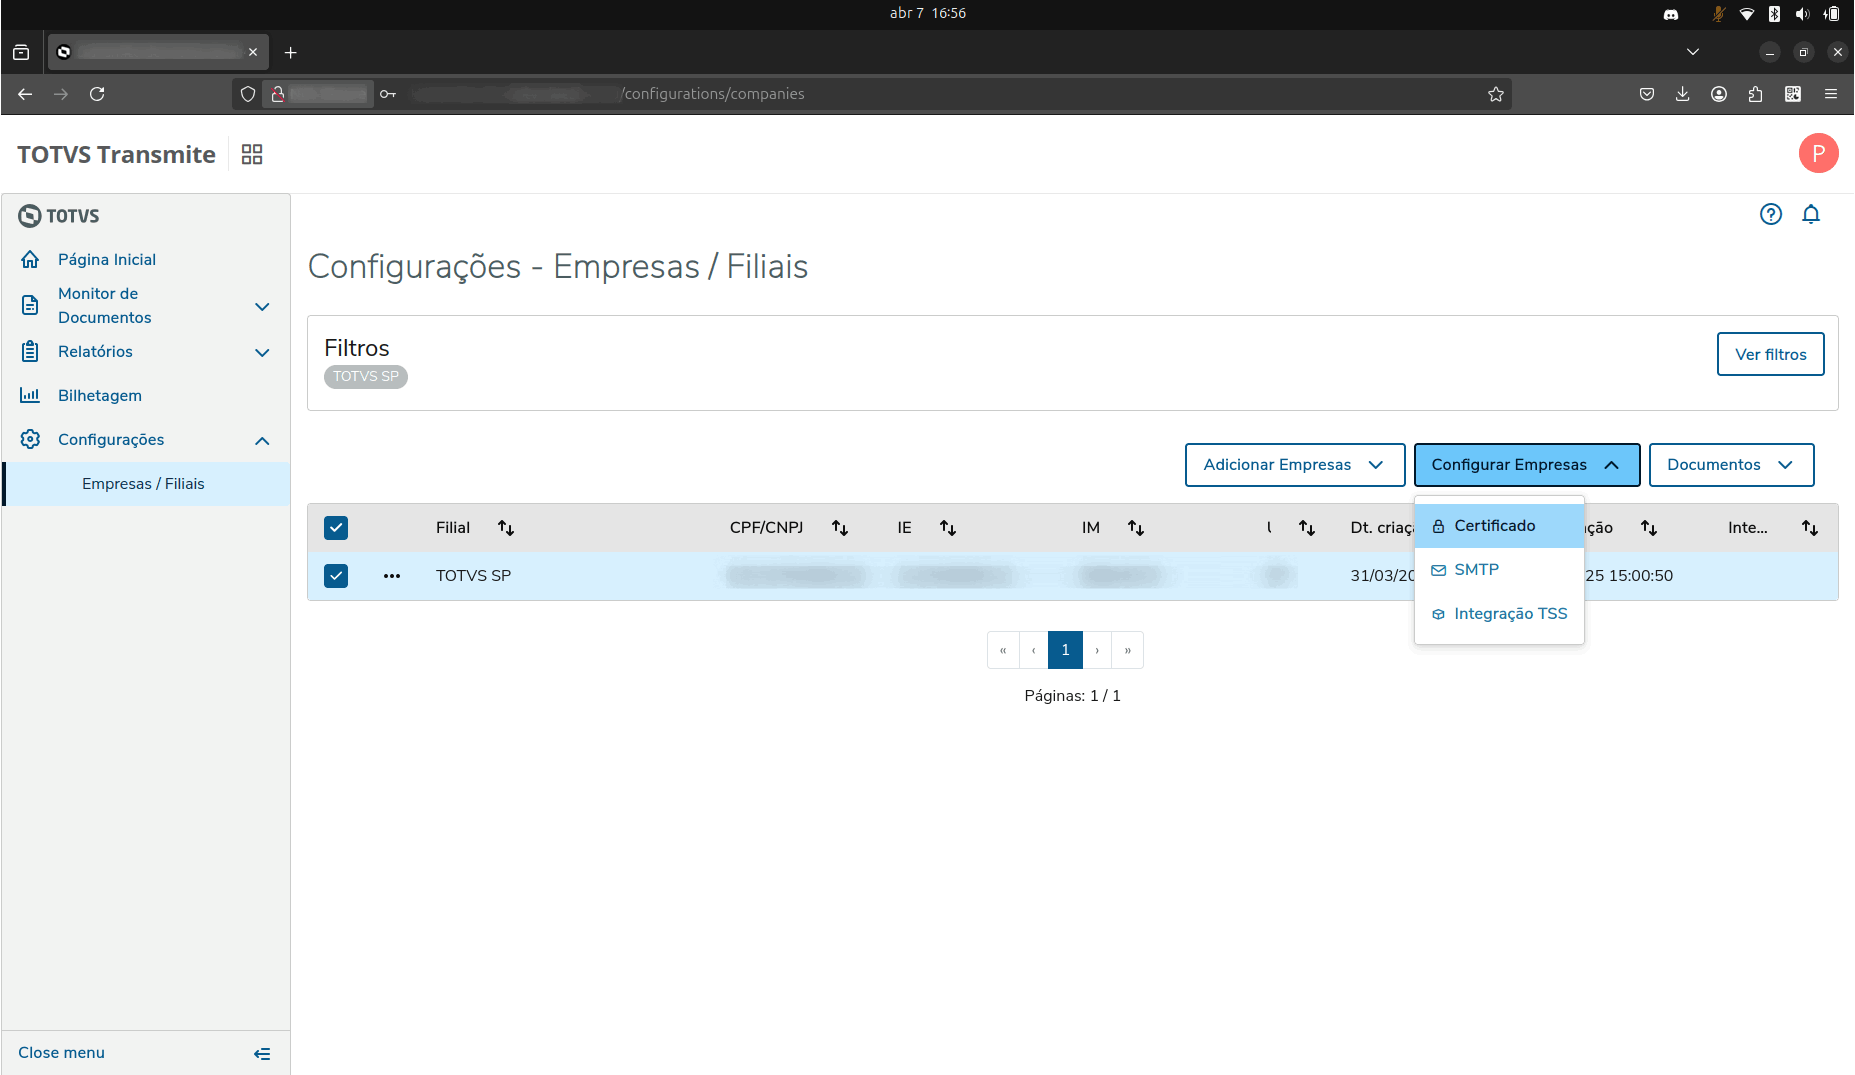The height and width of the screenshot is (1075, 1855).
Task: Open a new browser tab
Action: pyautogui.click(x=291, y=52)
